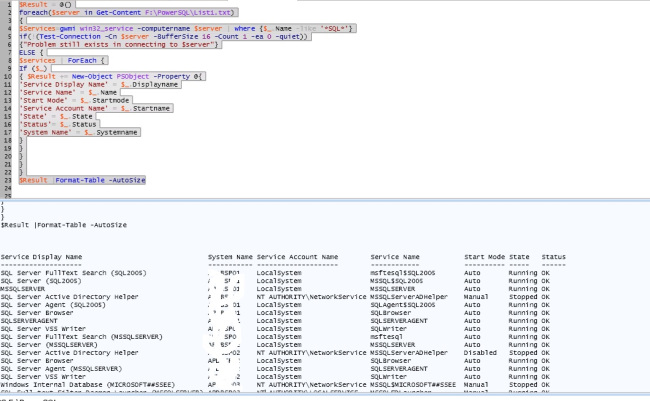Click the 'Service Account Name' column header
This screenshot has width=650, height=401.
coord(297,257)
